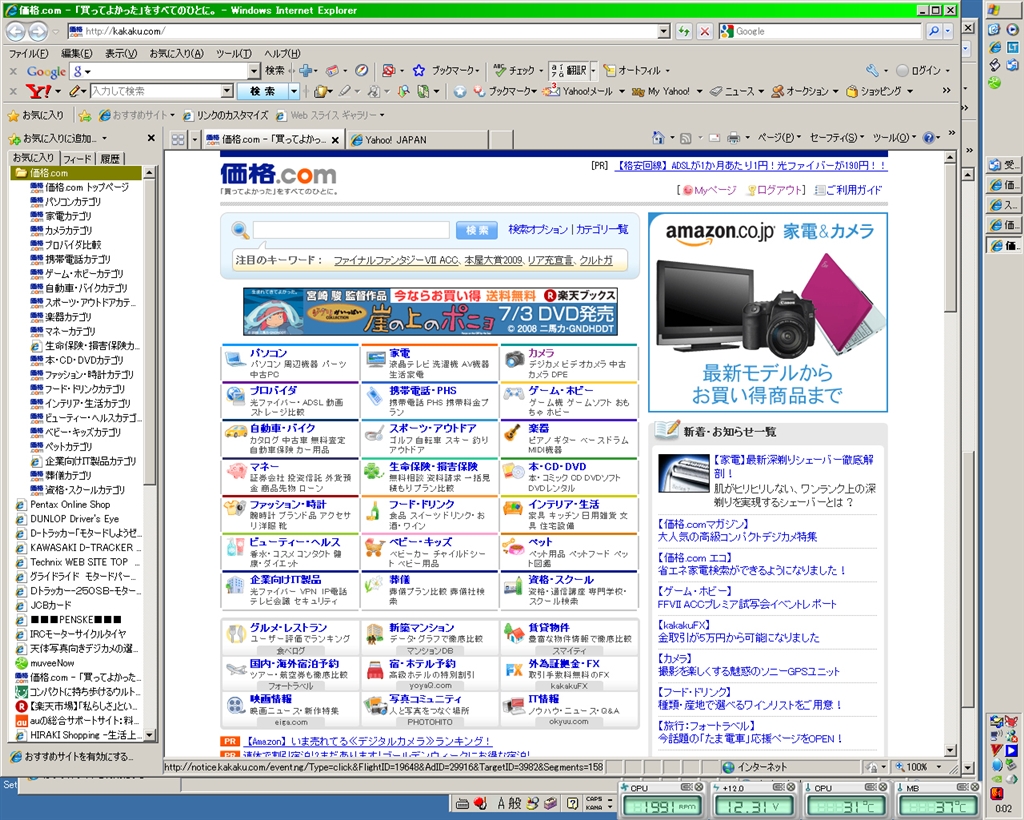Open the オートフィル dropdown
The height and width of the screenshot is (820, 1024).
tap(667, 71)
